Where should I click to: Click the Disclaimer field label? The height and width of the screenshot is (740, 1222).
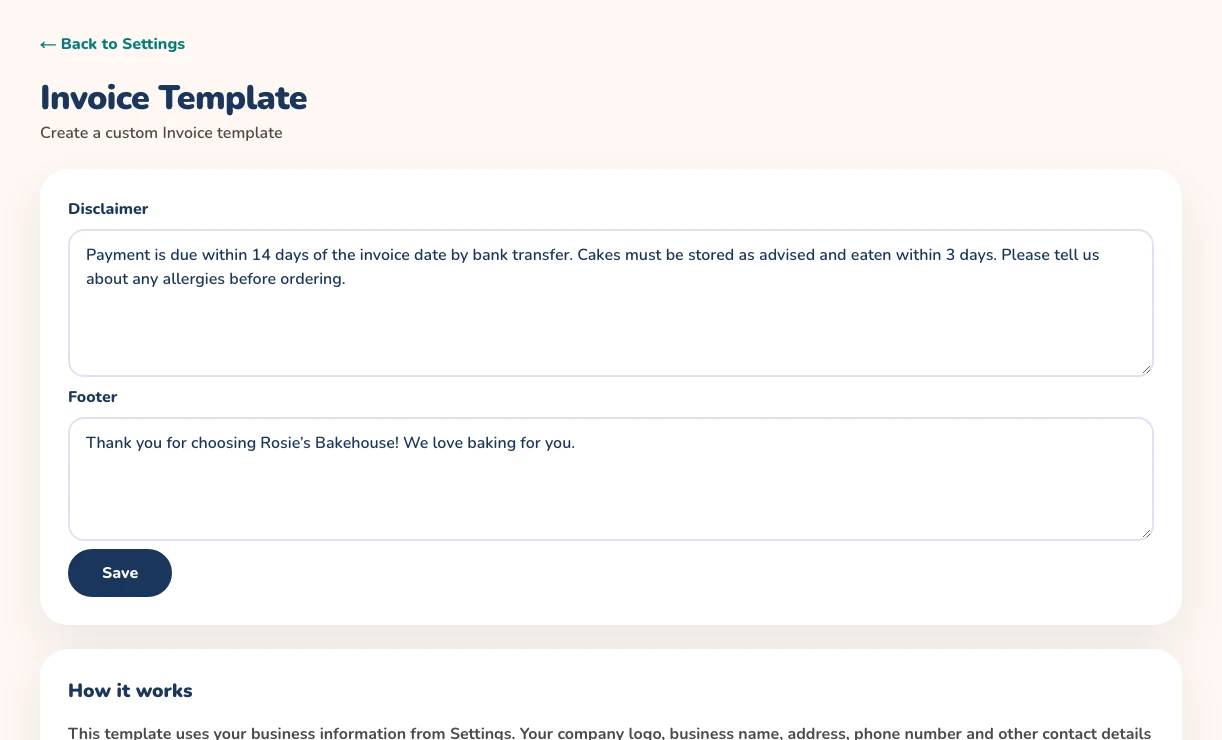click(x=108, y=209)
